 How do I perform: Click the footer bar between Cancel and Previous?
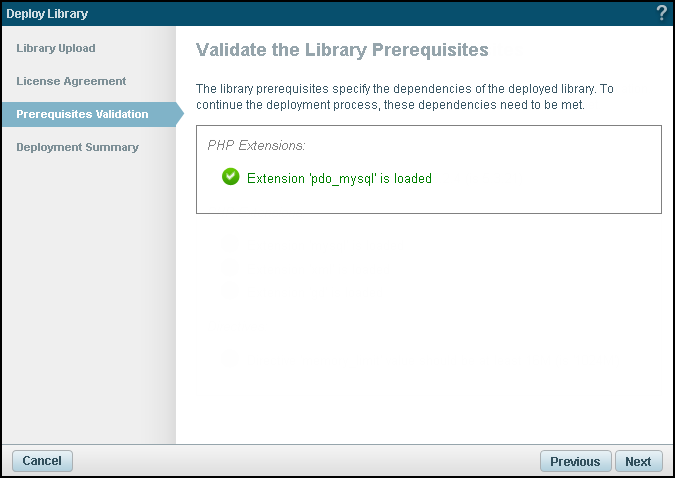300,461
